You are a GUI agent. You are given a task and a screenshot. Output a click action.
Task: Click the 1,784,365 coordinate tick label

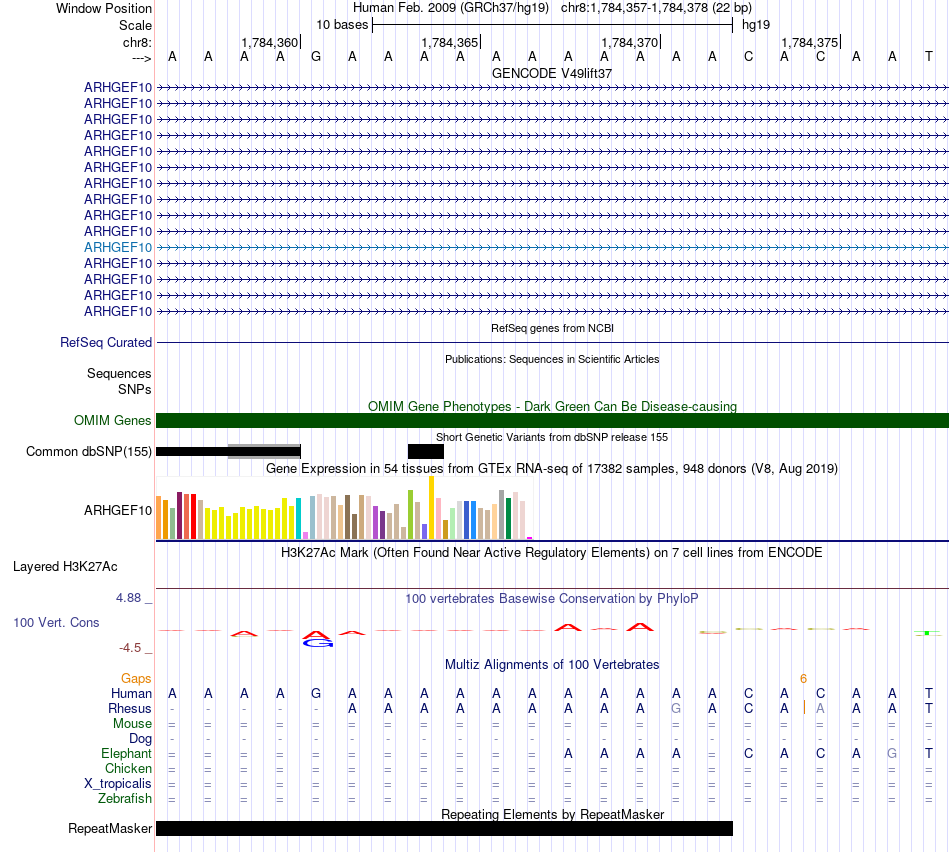pyautogui.click(x=450, y=42)
